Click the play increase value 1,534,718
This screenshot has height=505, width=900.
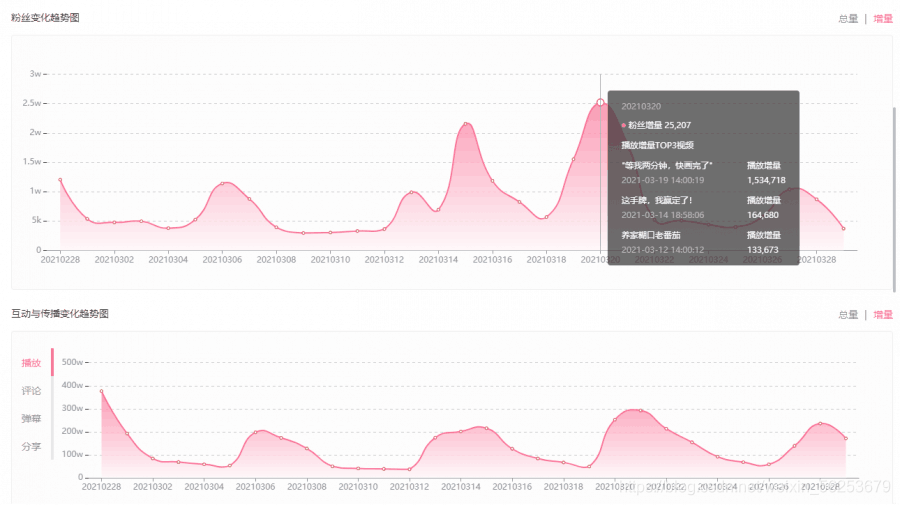pyautogui.click(x=766, y=180)
